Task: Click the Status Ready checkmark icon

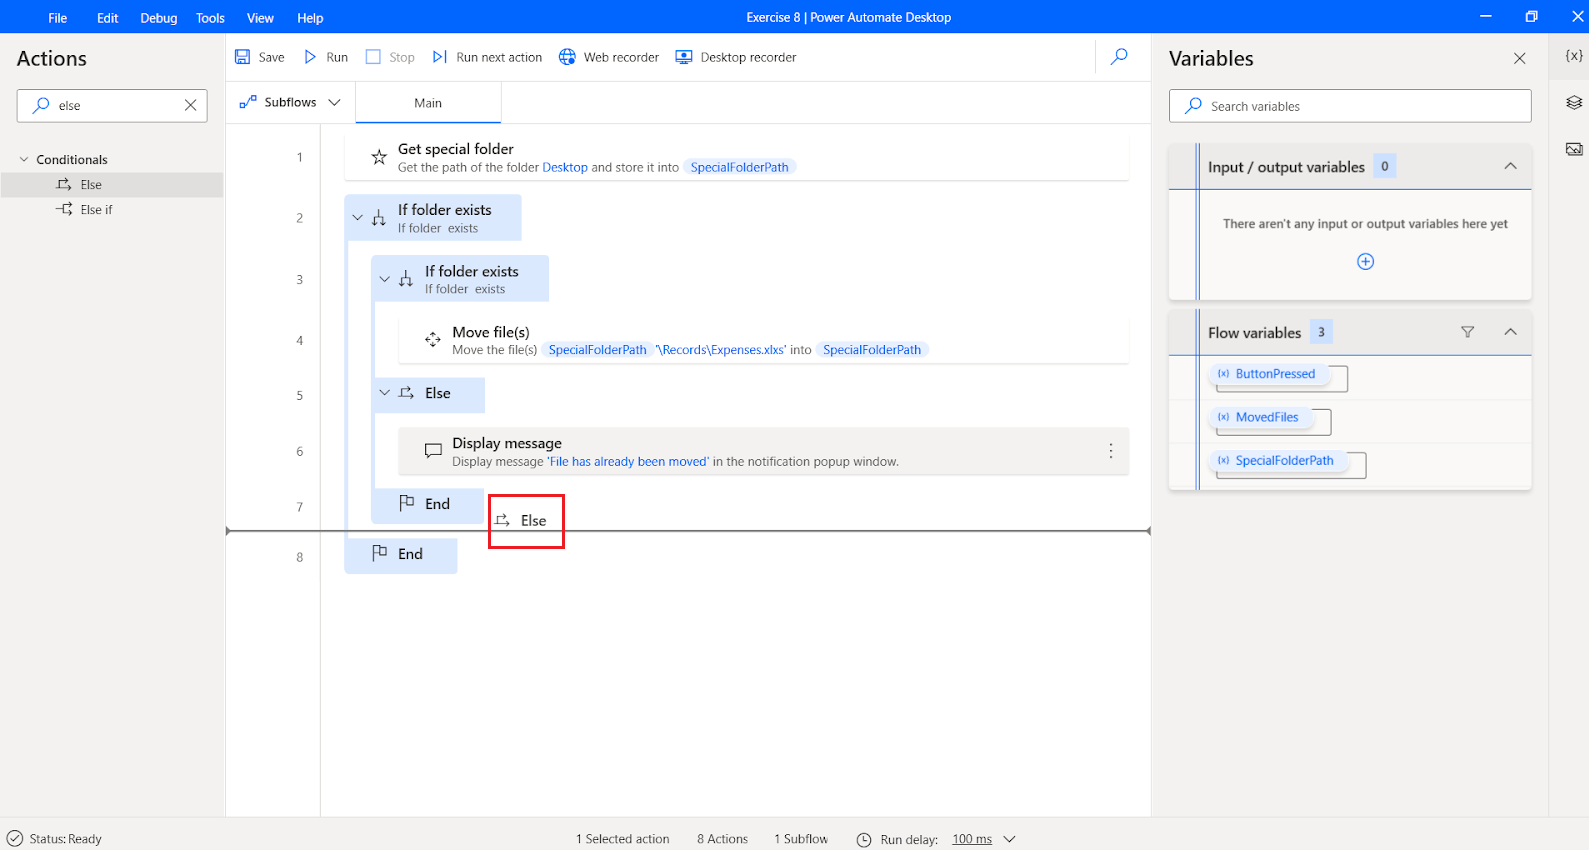Action: [x=15, y=839]
